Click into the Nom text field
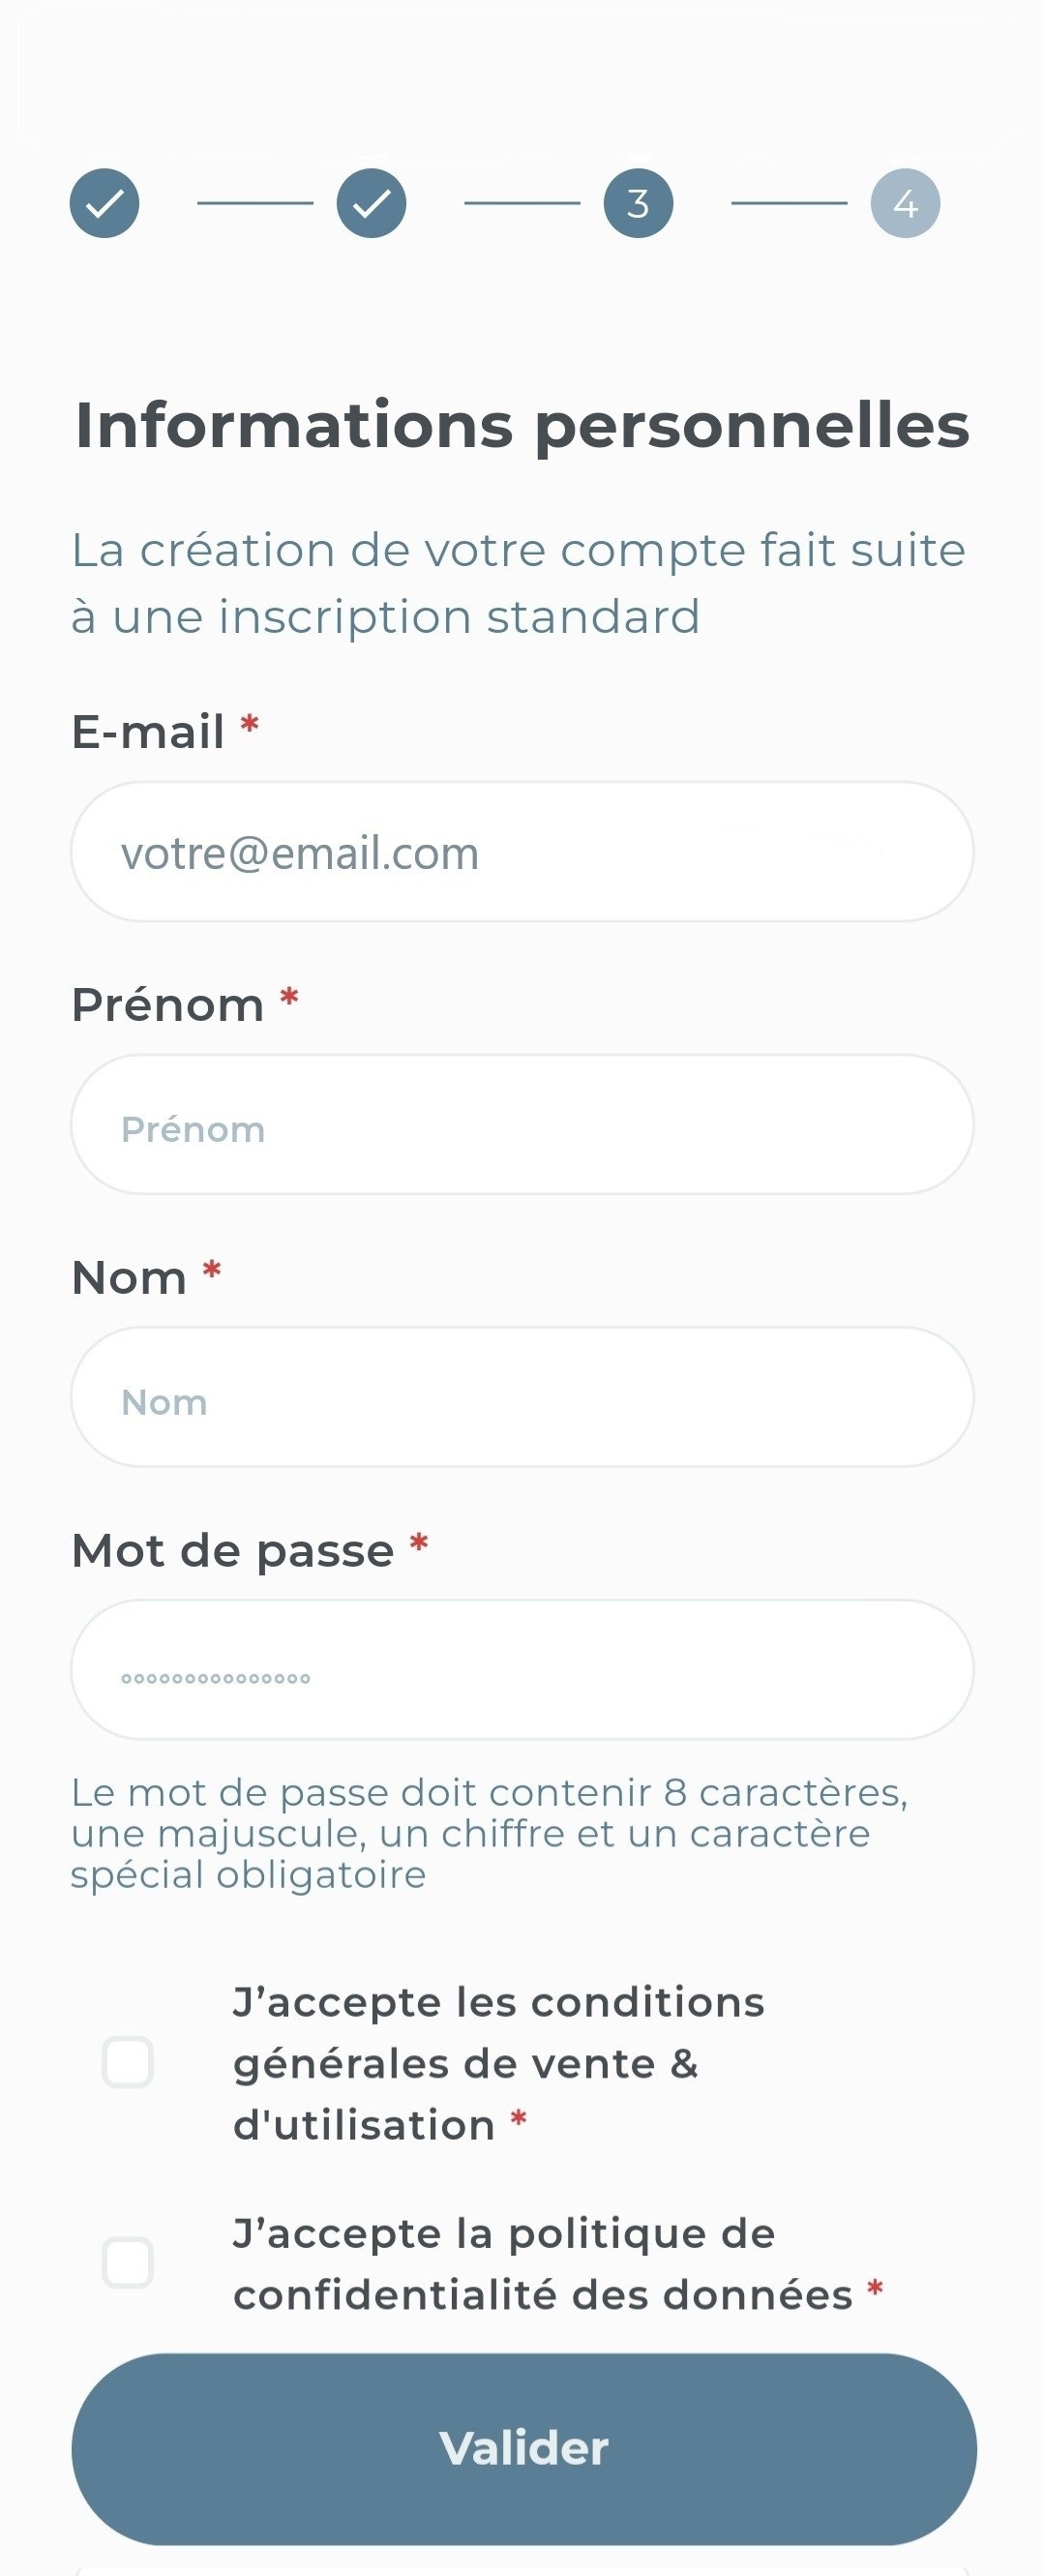Screen dimensions: 1044x2576 (x=522, y=1398)
